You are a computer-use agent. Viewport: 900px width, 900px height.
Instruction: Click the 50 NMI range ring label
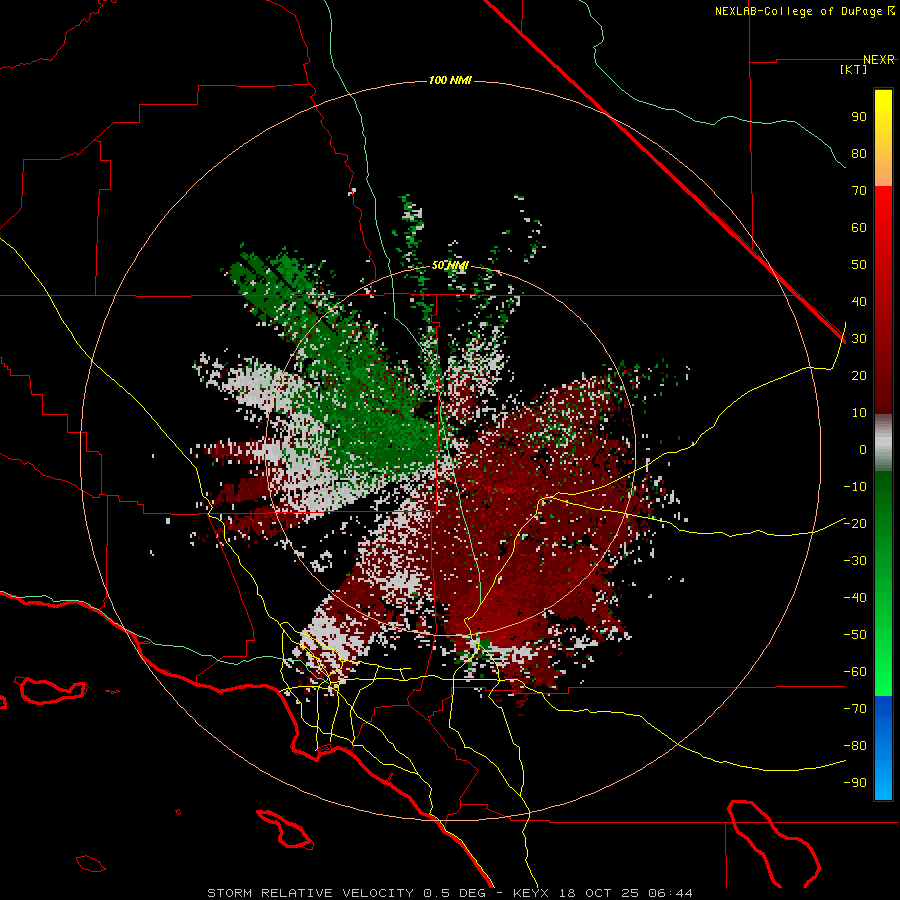point(450,265)
